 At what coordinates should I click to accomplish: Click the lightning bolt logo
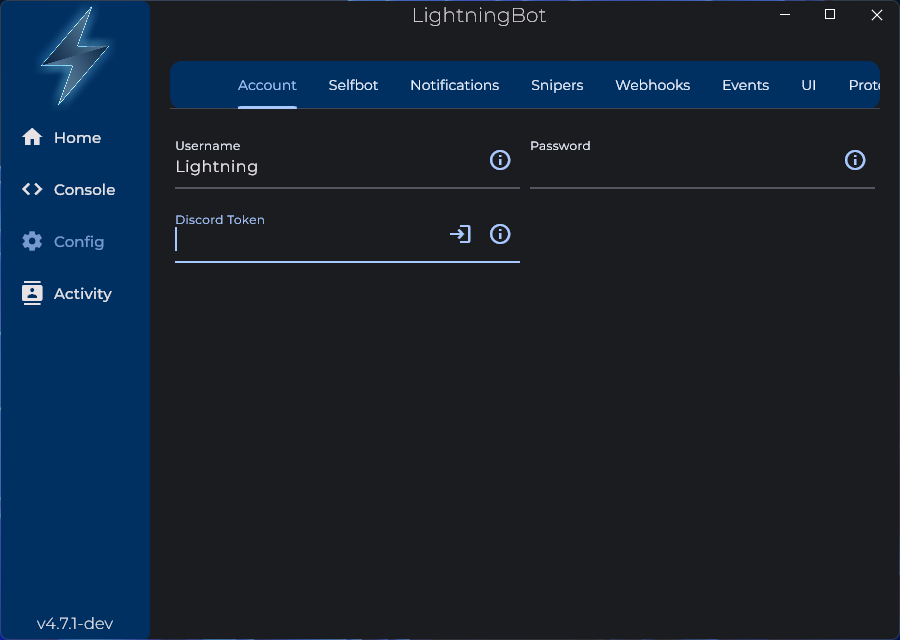coord(74,57)
